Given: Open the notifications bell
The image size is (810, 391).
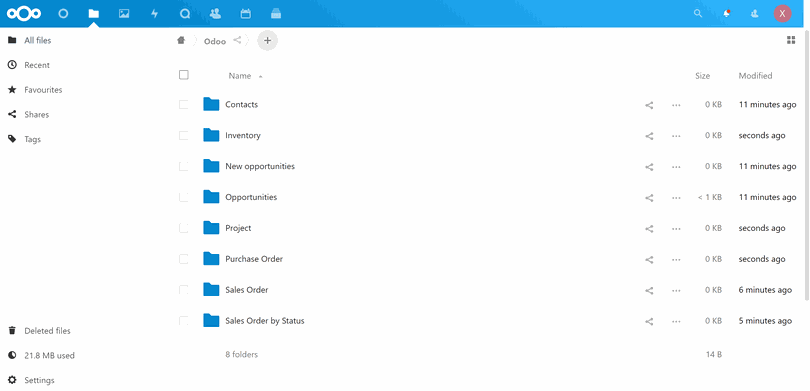Looking at the screenshot, I should pyautogui.click(x=726, y=14).
